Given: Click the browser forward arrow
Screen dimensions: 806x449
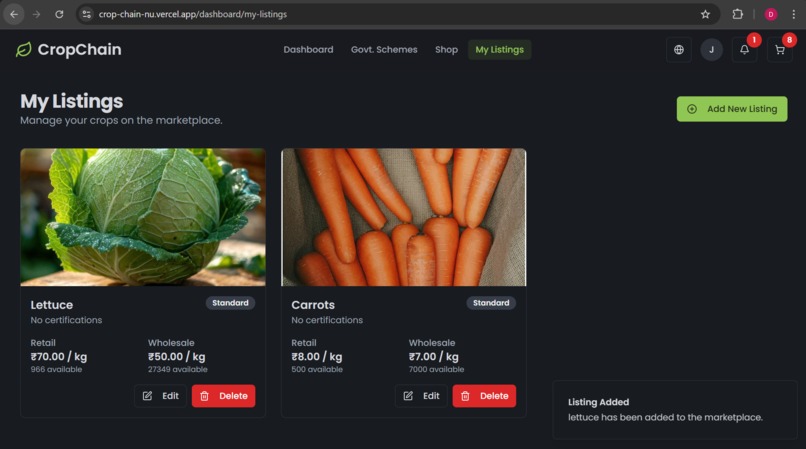Looking at the screenshot, I should pyautogui.click(x=36, y=14).
